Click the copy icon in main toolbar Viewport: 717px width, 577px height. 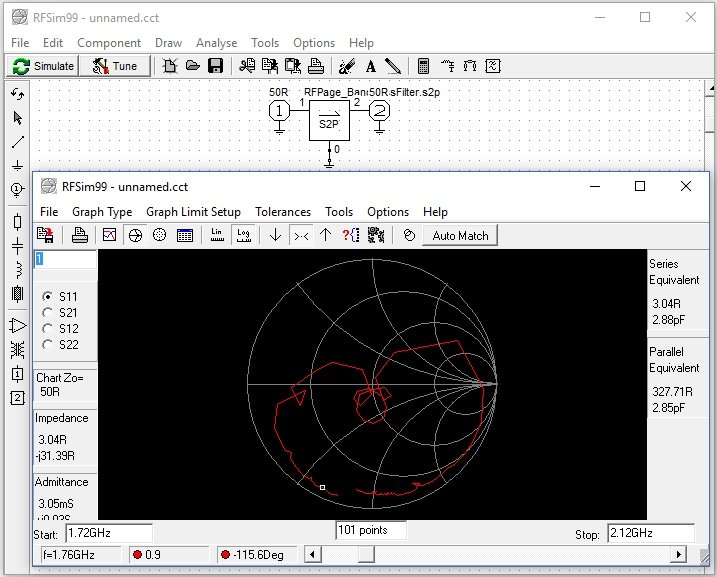[x=270, y=66]
